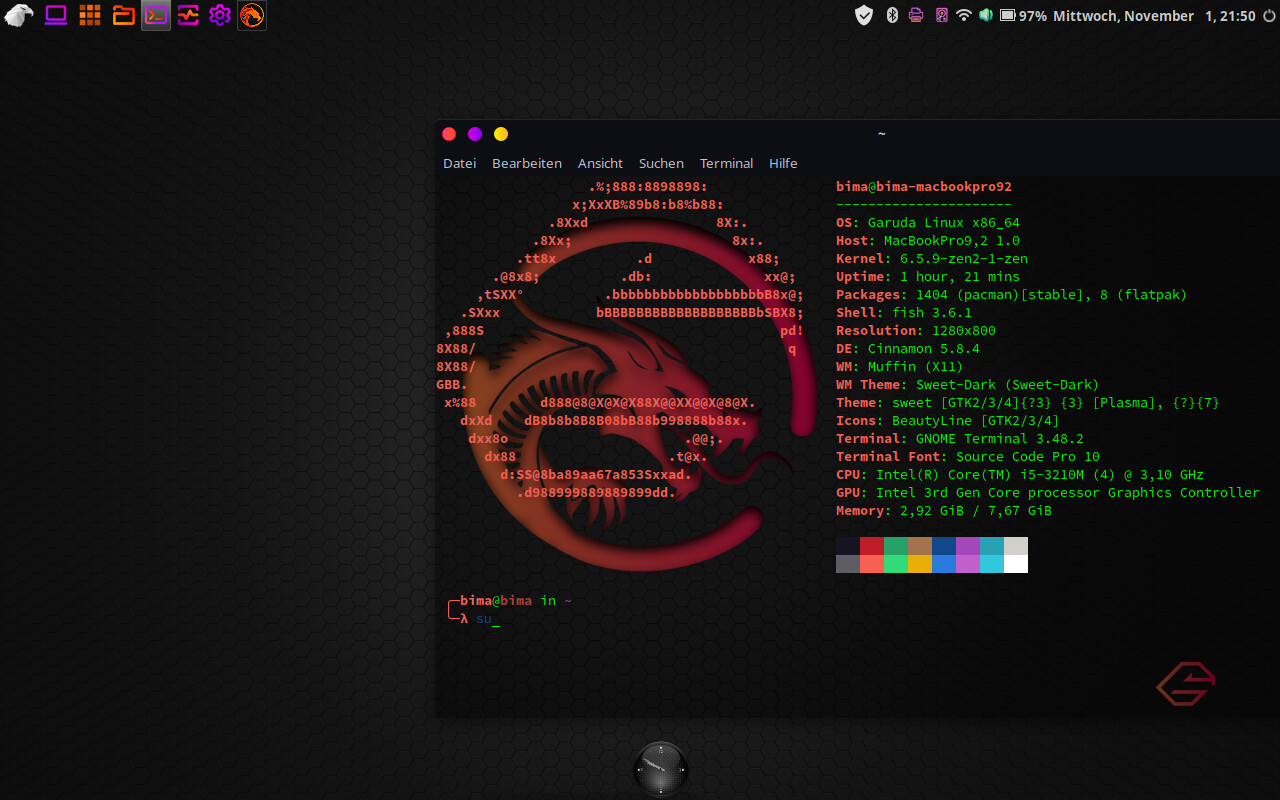The image size is (1280, 800).
Task: Open the removable drives tray icon
Action: (x=941, y=15)
